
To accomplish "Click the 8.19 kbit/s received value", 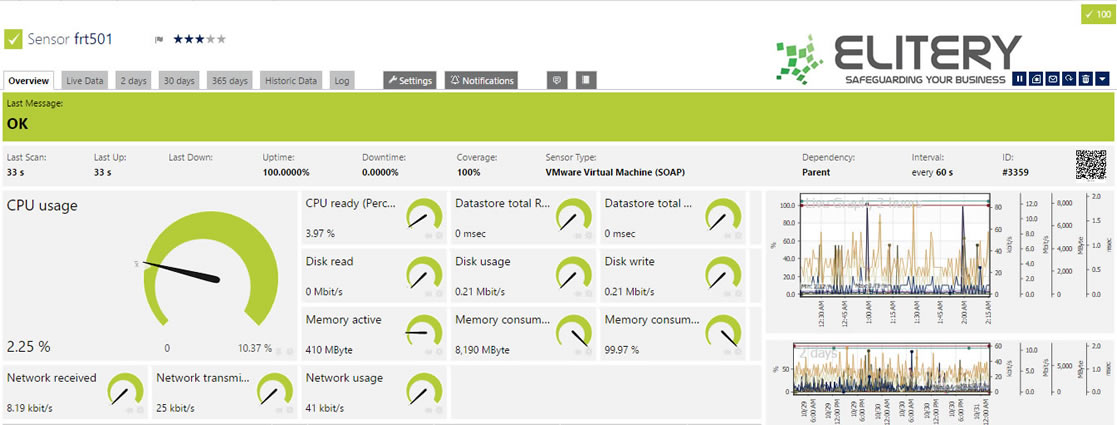I will (30, 409).
